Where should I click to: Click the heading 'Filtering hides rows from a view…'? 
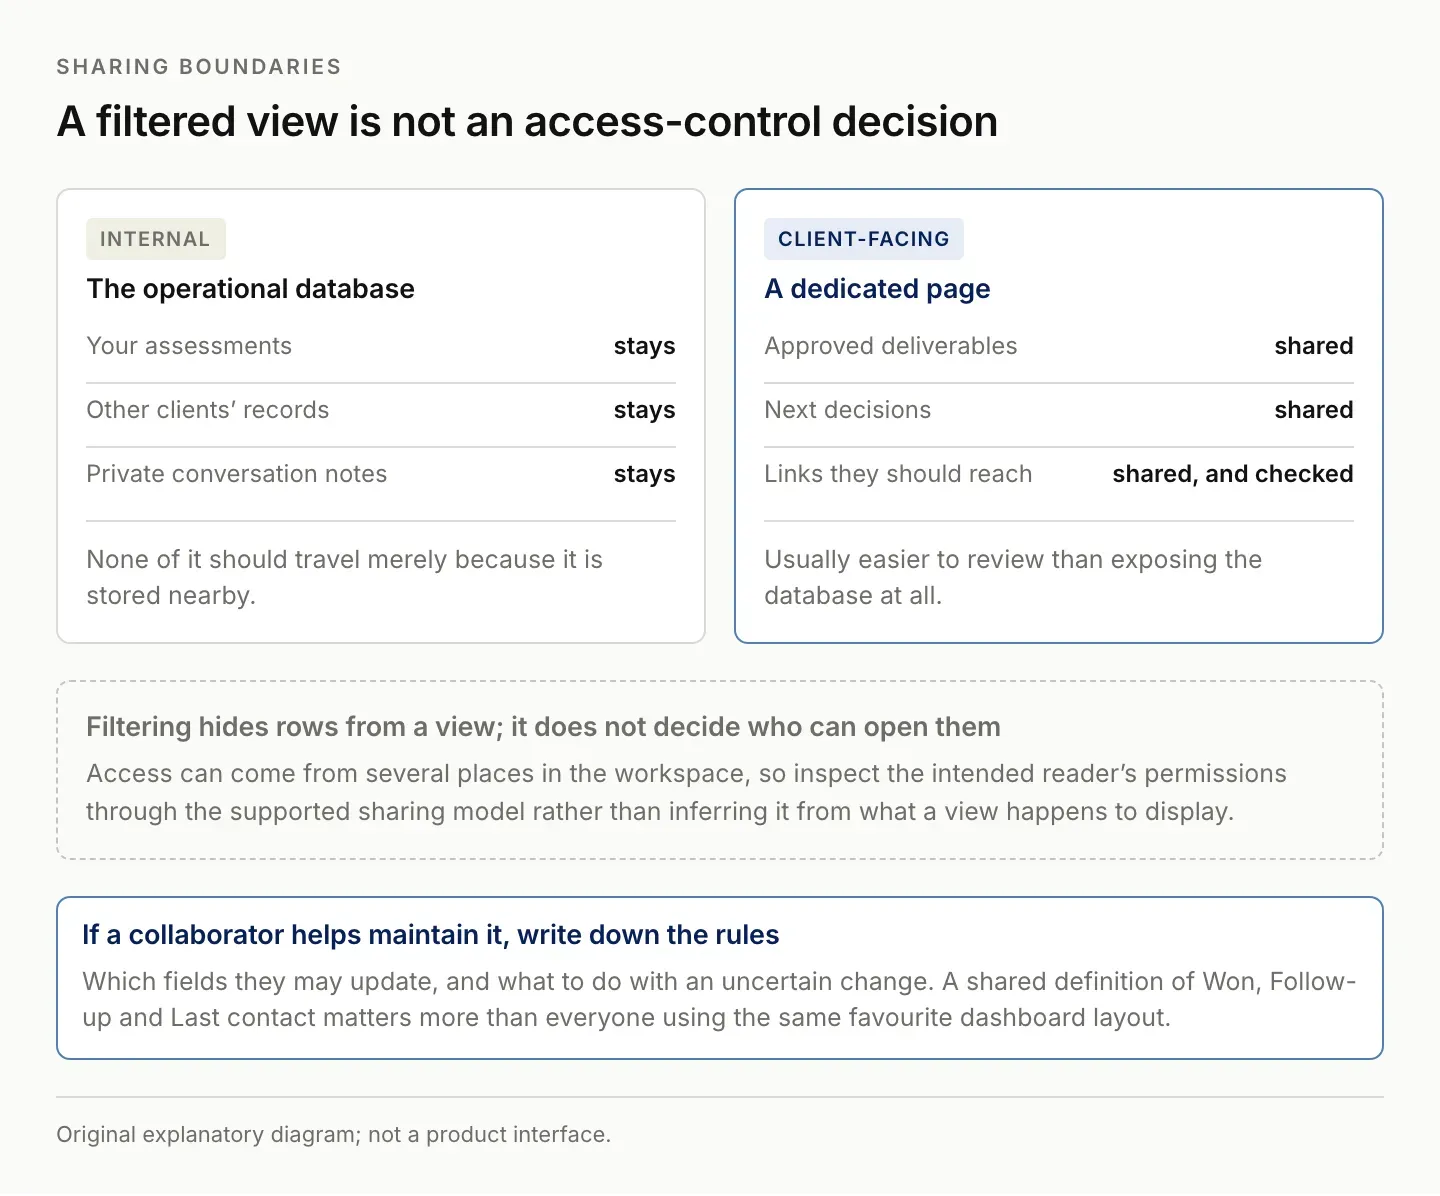click(x=543, y=727)
